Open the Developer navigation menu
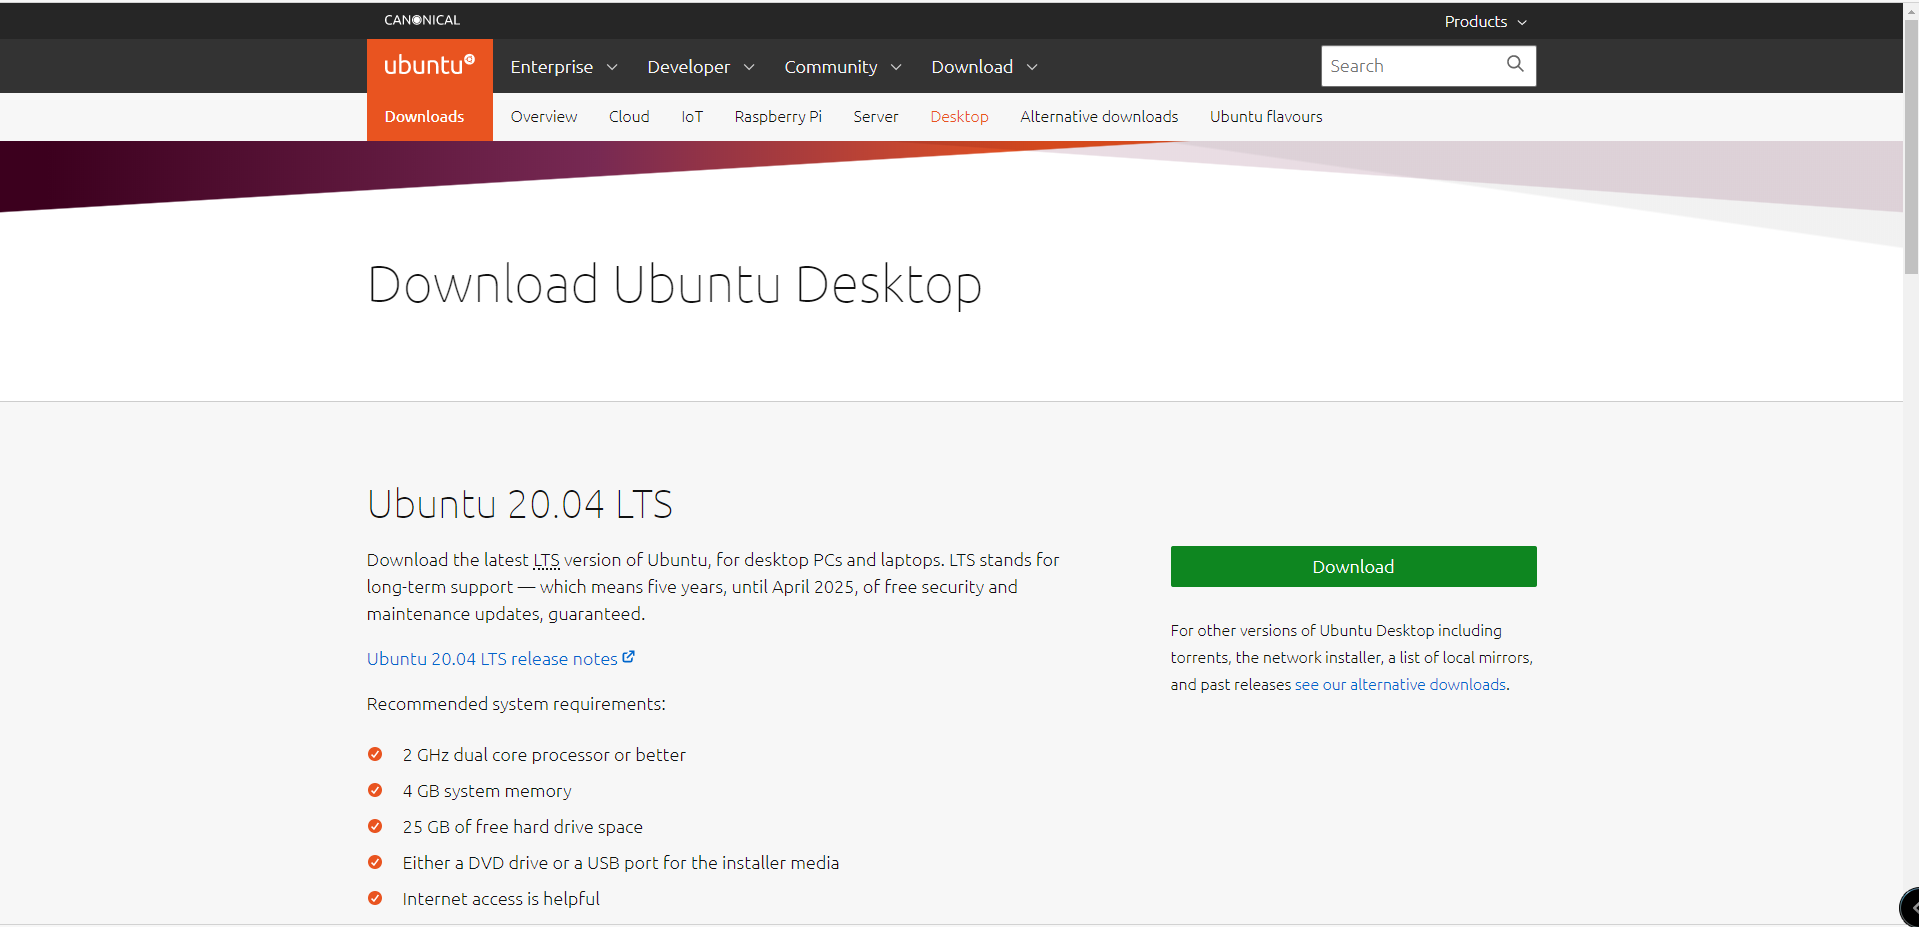1919x927 pixels. coord(701,66)
